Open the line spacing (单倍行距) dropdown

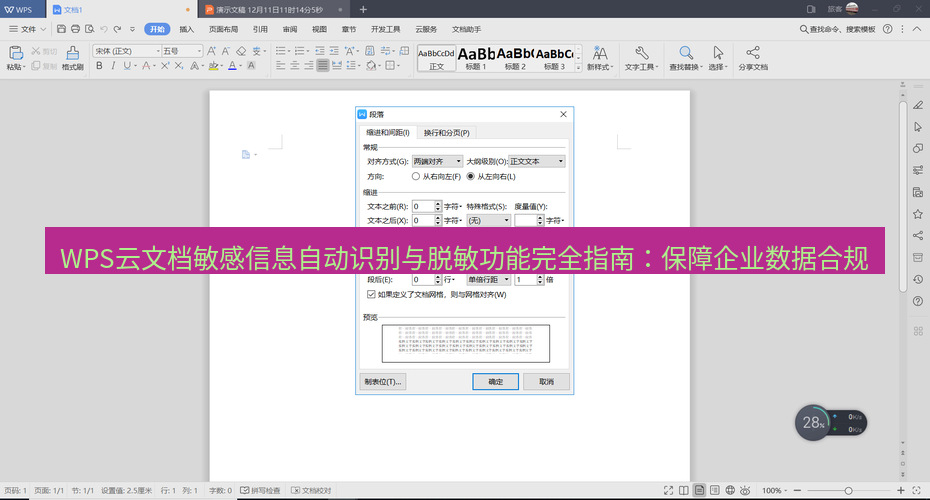[488, 279]
